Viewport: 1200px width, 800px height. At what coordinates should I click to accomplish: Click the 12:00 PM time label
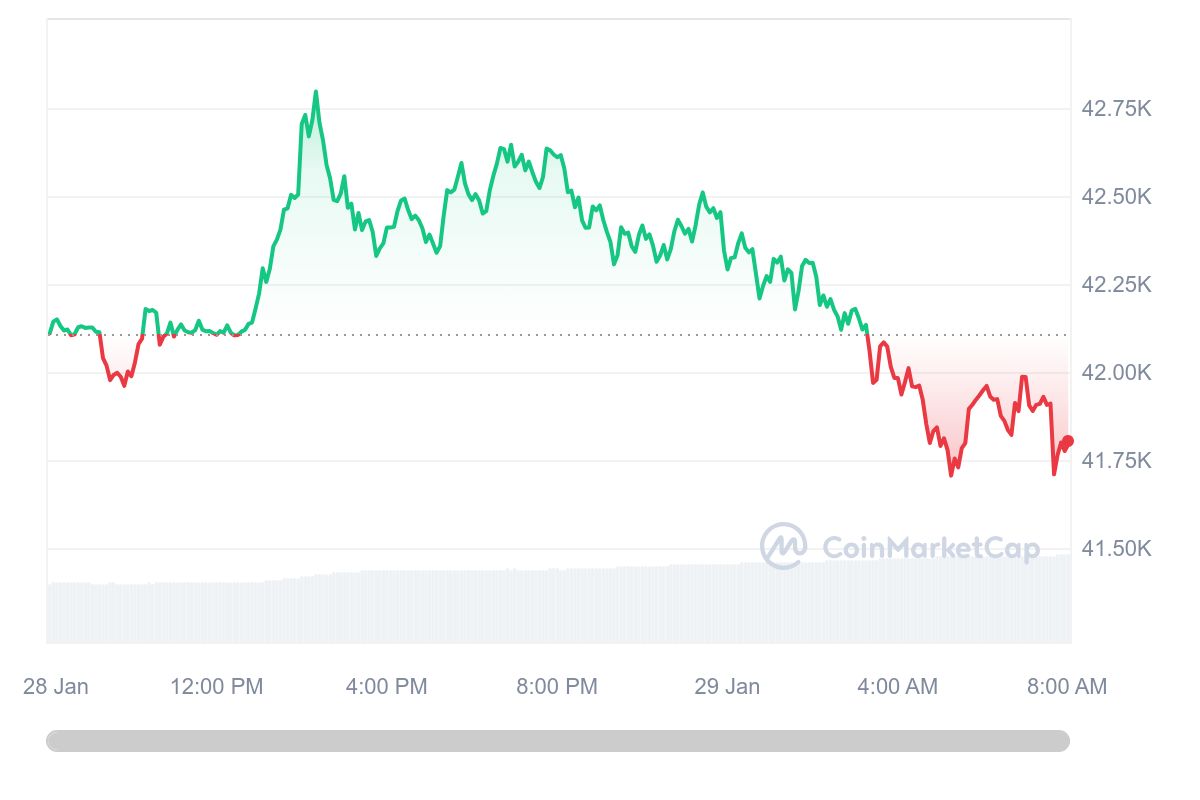pyautogui.click(x=217, y=687)
